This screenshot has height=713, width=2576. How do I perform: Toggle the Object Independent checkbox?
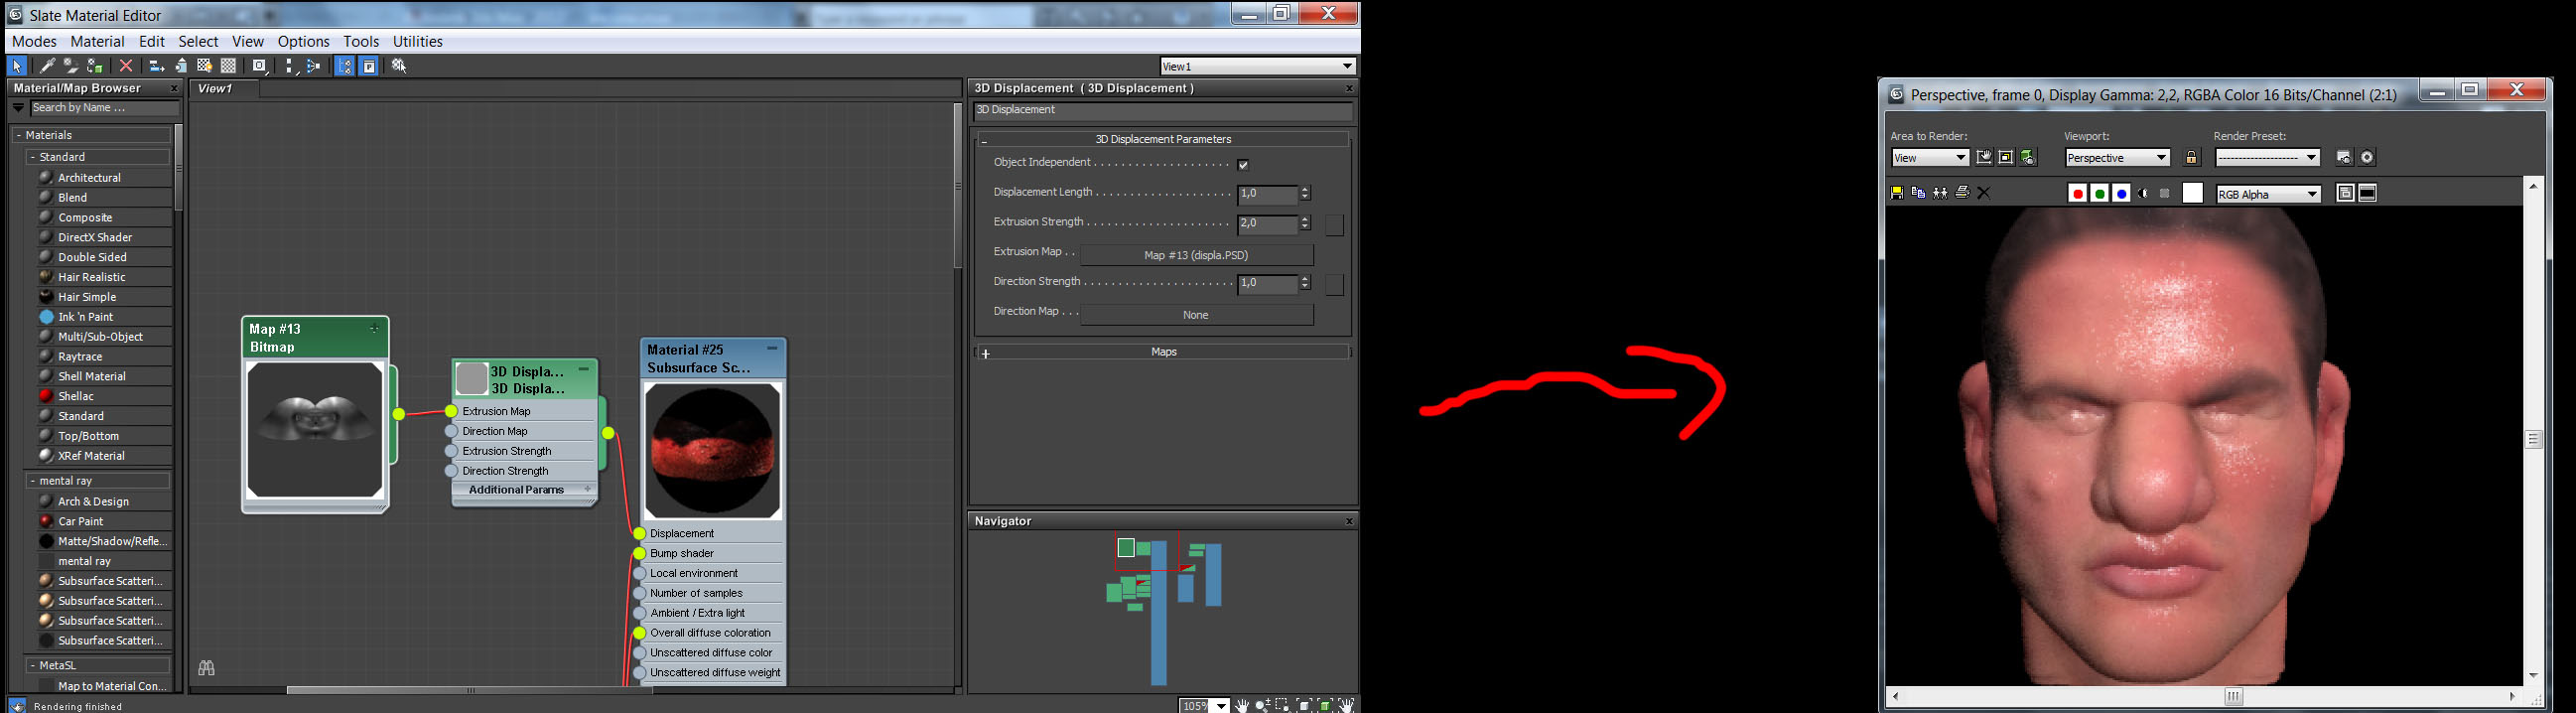[x=1243, y=164]
